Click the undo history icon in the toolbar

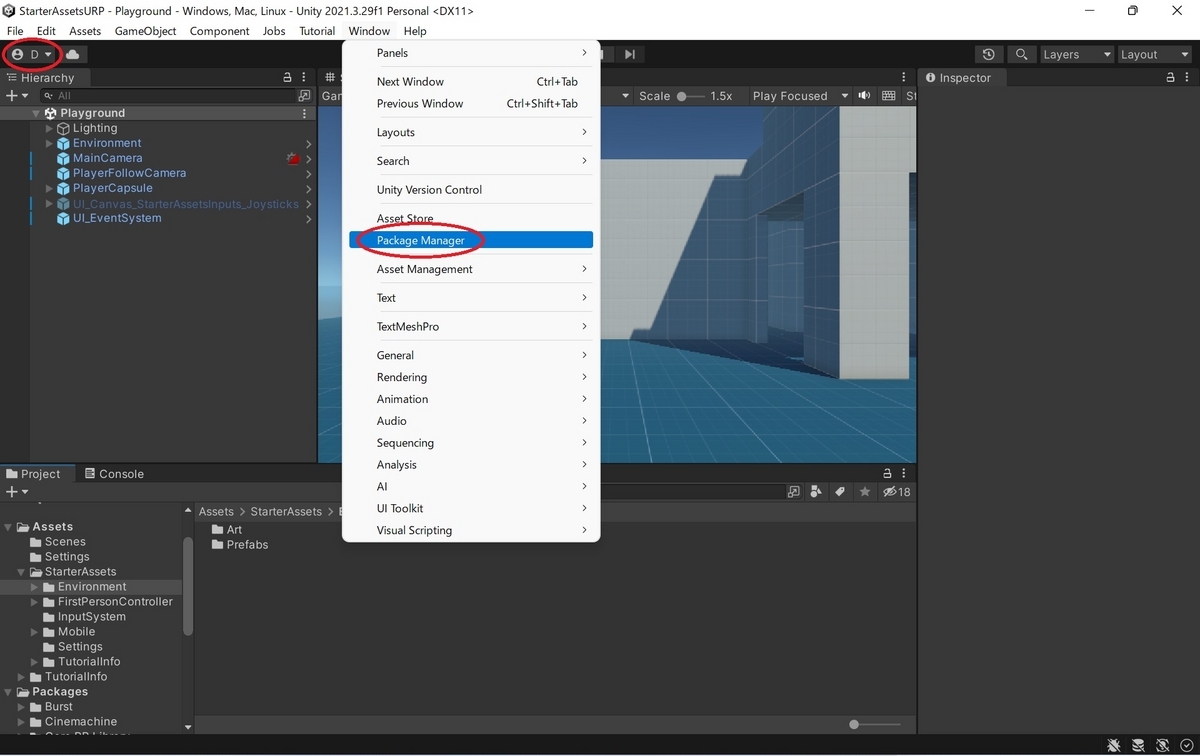(x=988, y=54)
